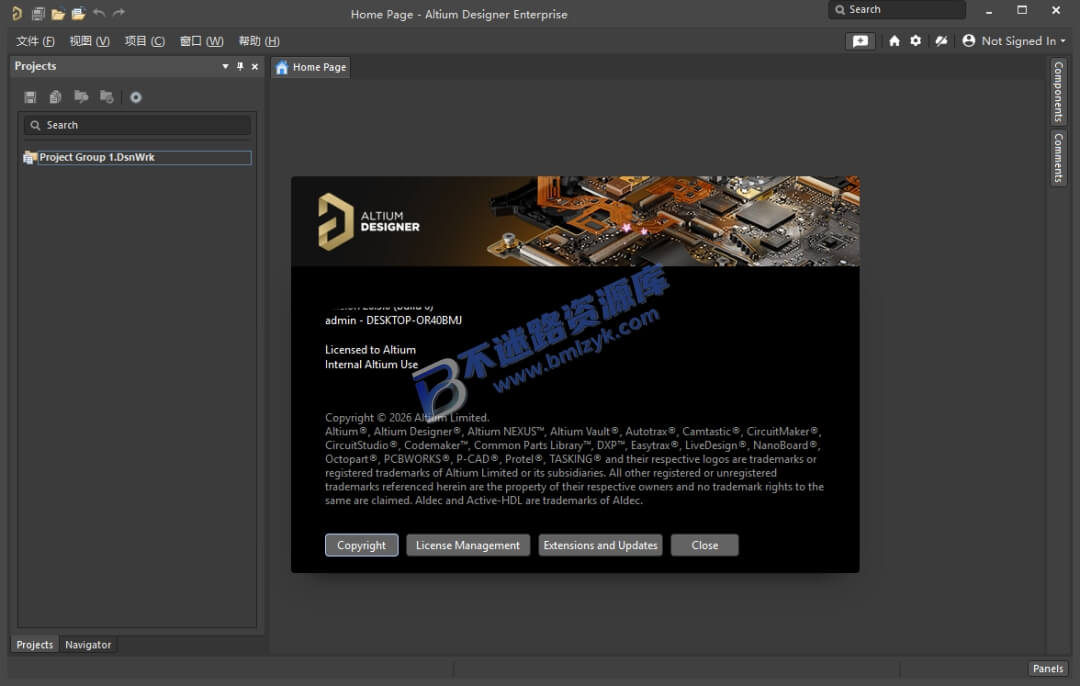Open the 视图 (V) menu
1080x686 pixels.
[89, 41]
